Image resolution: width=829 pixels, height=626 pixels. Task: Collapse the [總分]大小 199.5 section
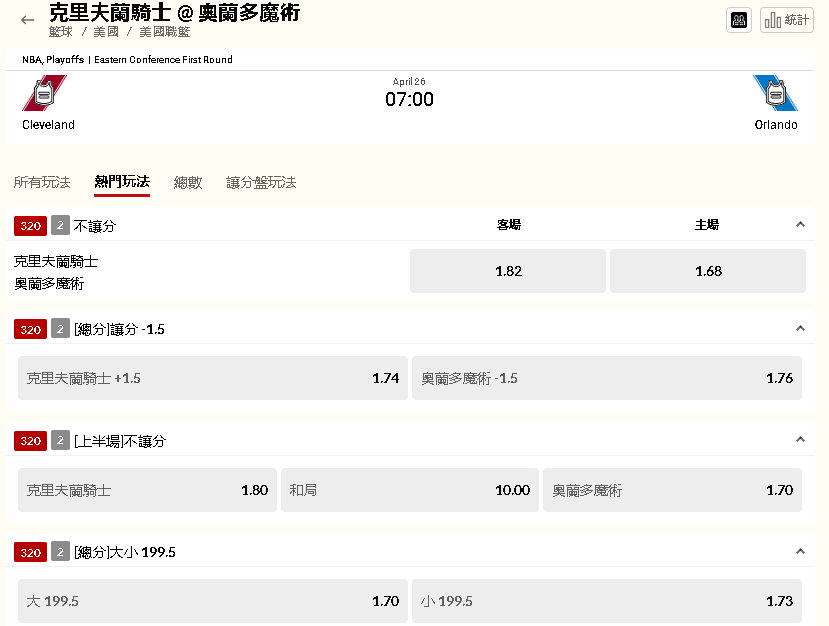point(800,551)
